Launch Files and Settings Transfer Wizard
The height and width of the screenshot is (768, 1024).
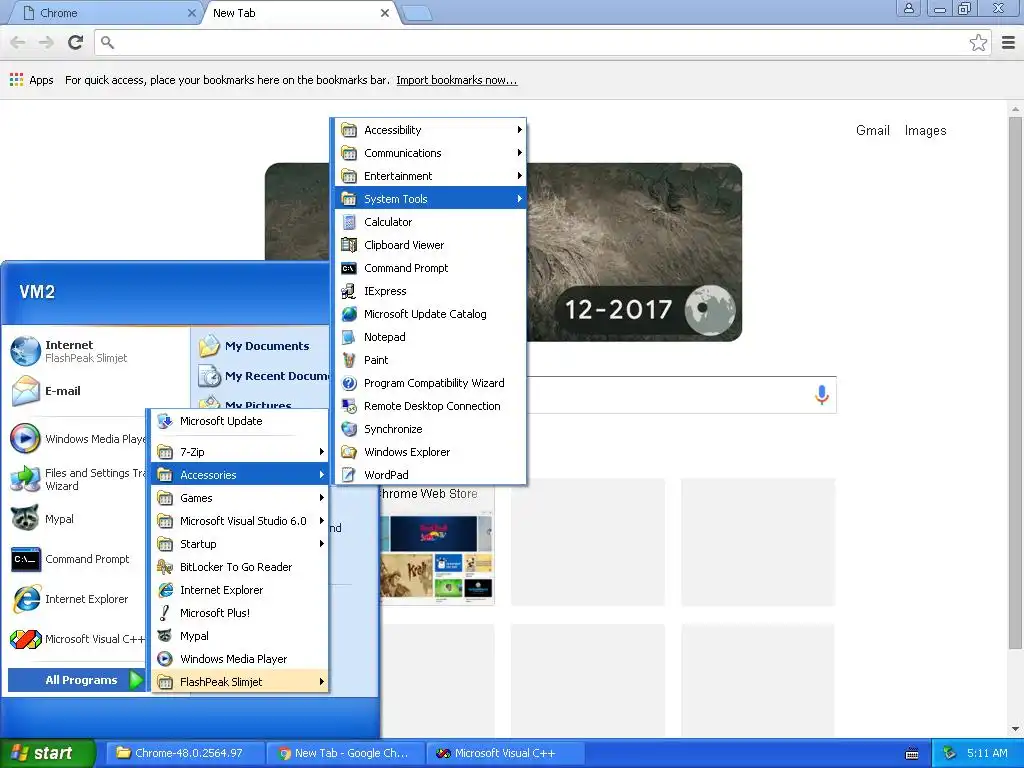77,479
